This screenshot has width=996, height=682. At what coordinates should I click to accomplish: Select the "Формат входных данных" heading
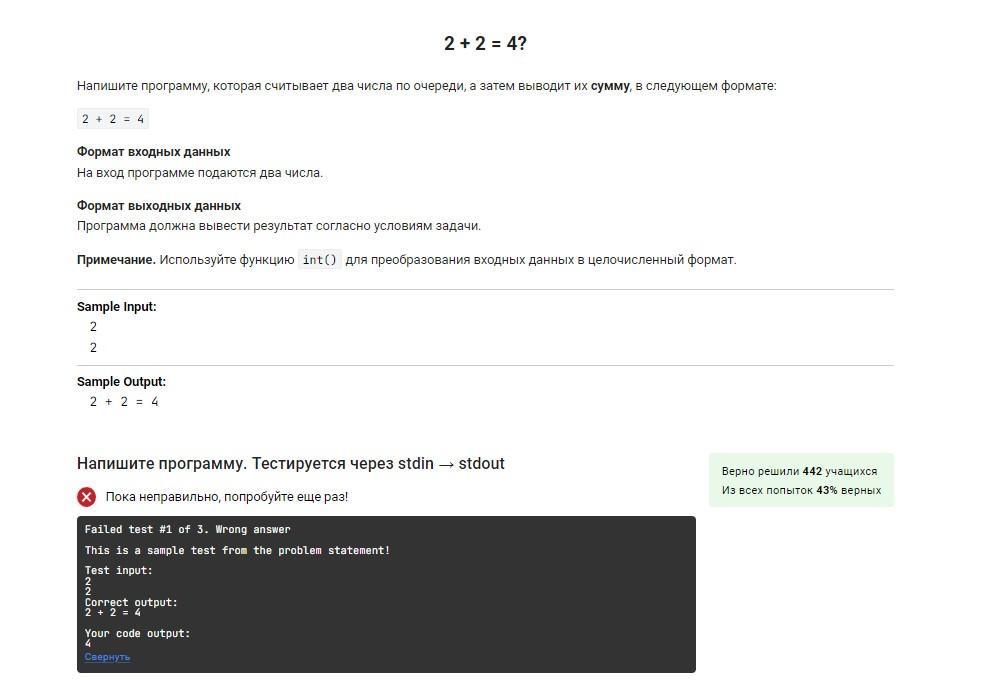point(153,152)
